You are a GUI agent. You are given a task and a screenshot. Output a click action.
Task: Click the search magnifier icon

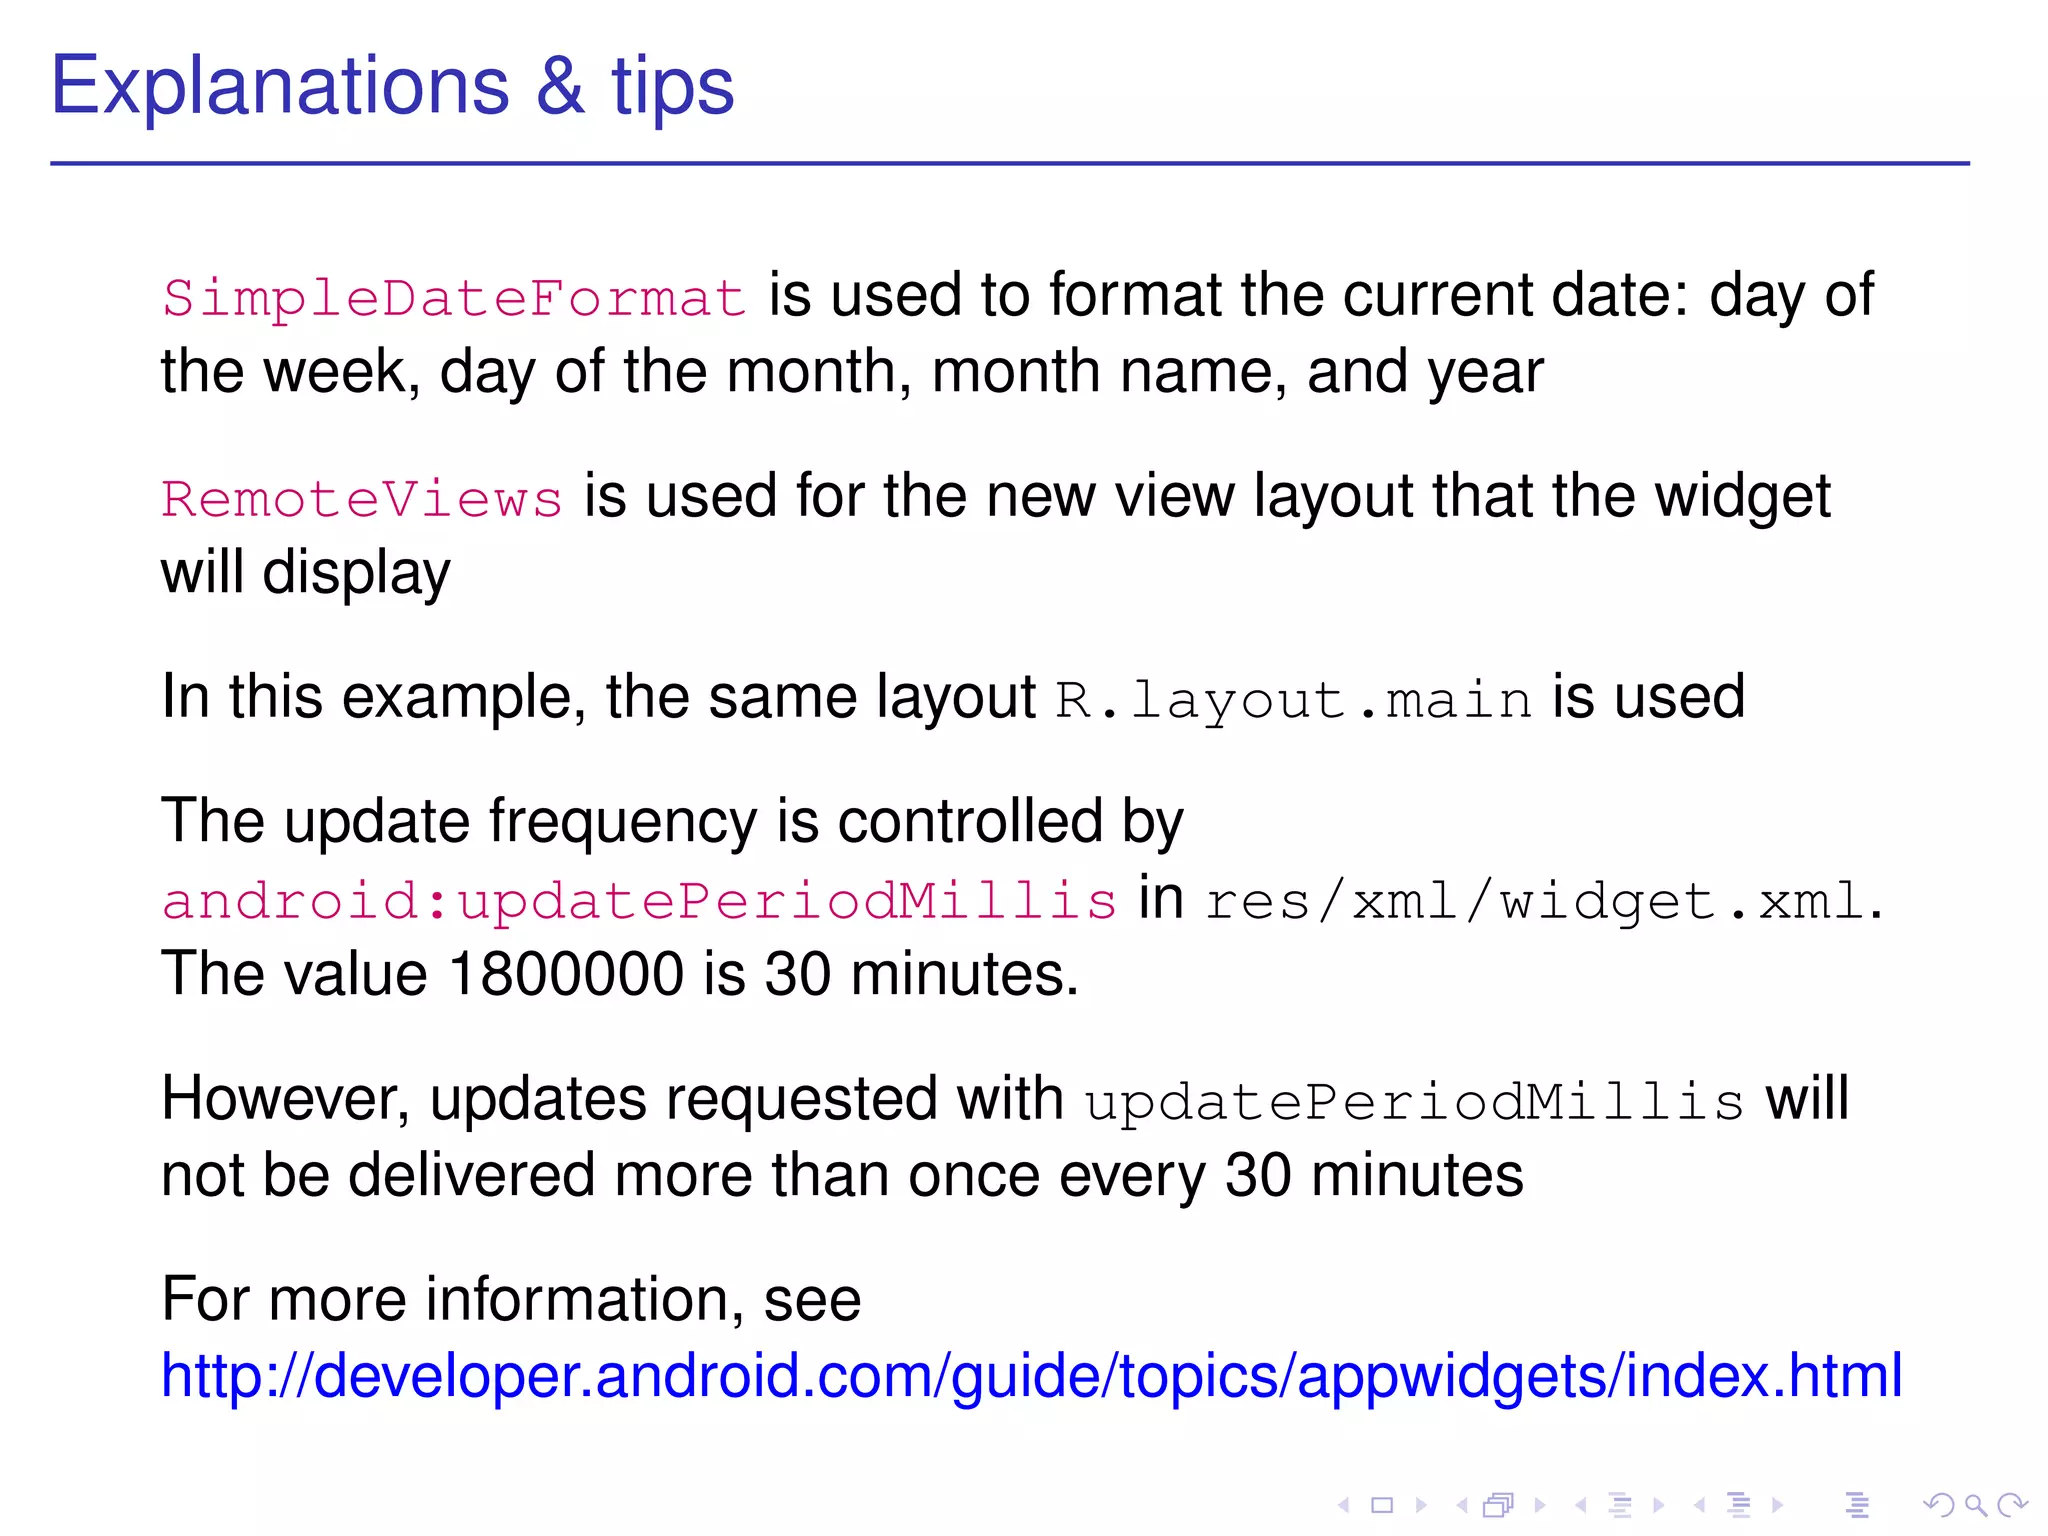(1976, 1505)
